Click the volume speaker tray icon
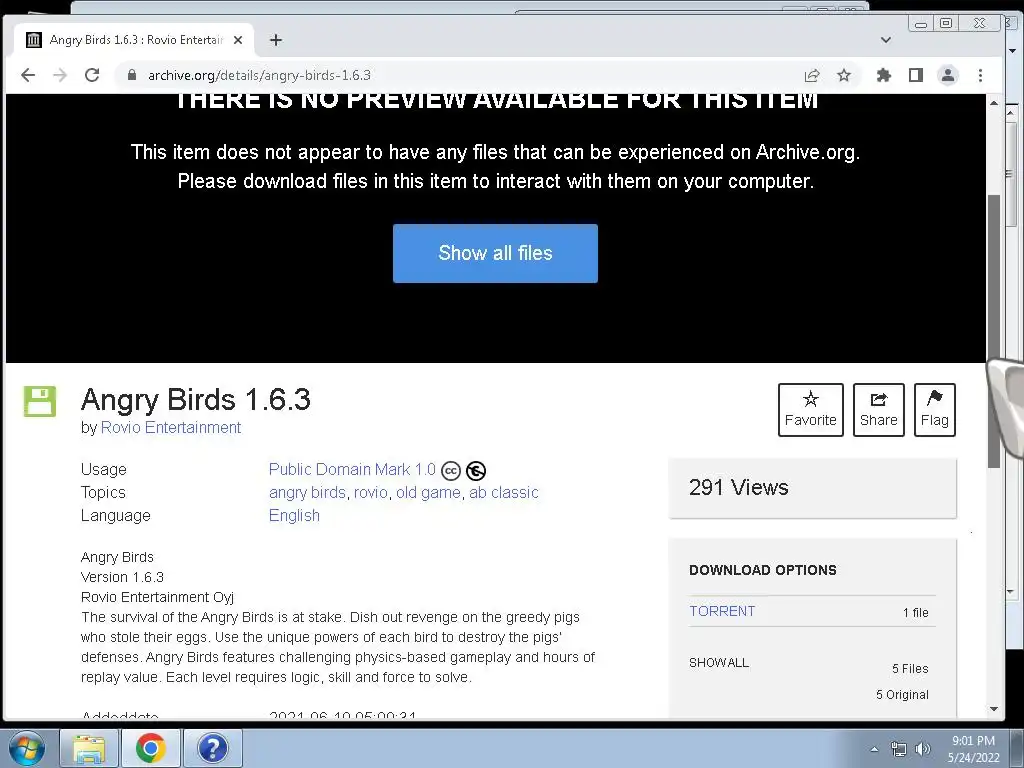Screen dimensions: 1024x768 pyautogui.click(x=922, y=749)
